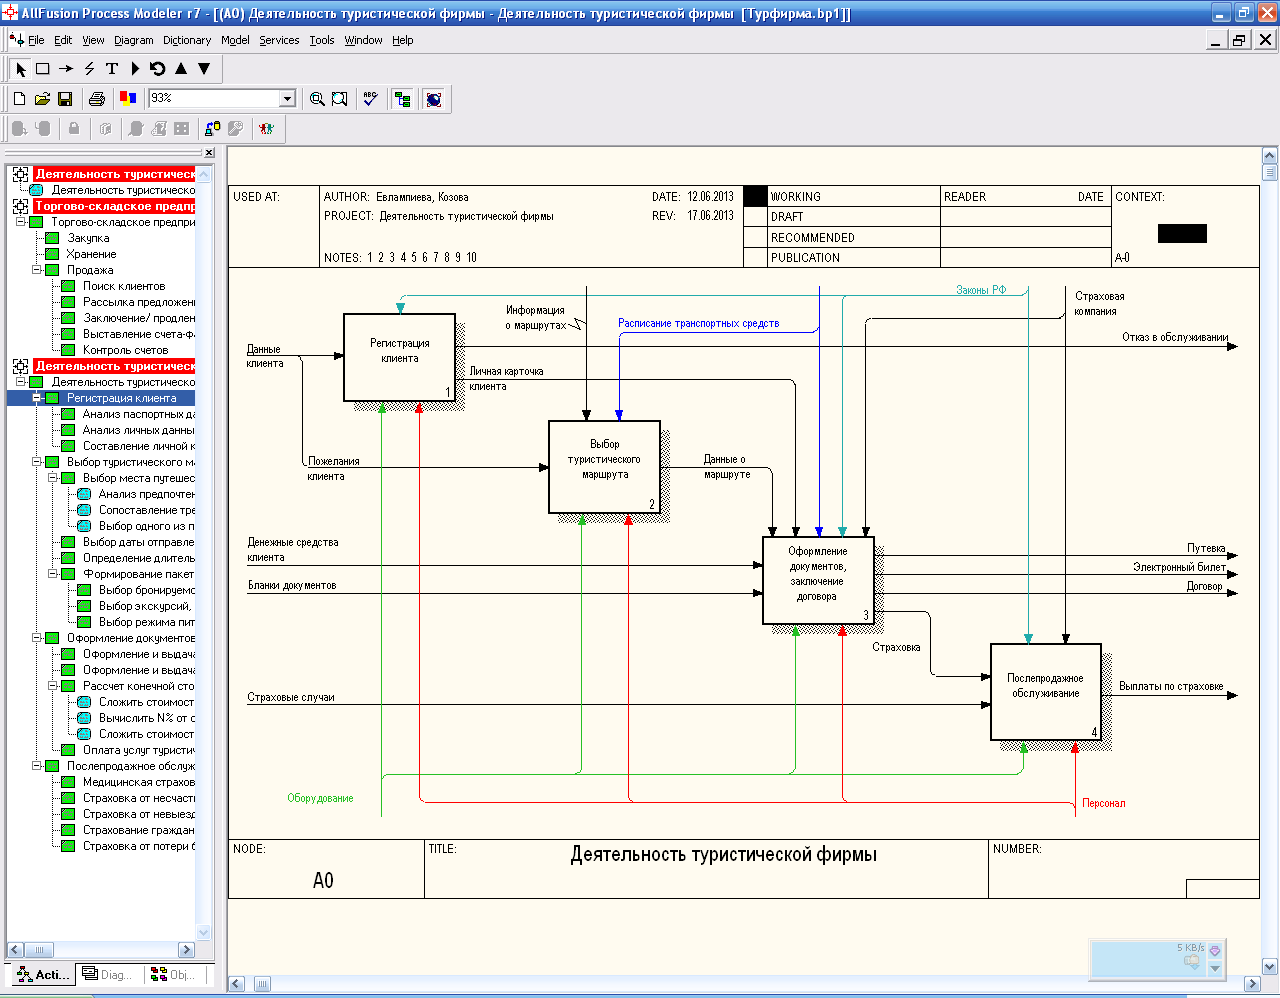Select Закупка in the model tree
The height and width of the screenshot is (998, 1280).
[x=88, y=238]
